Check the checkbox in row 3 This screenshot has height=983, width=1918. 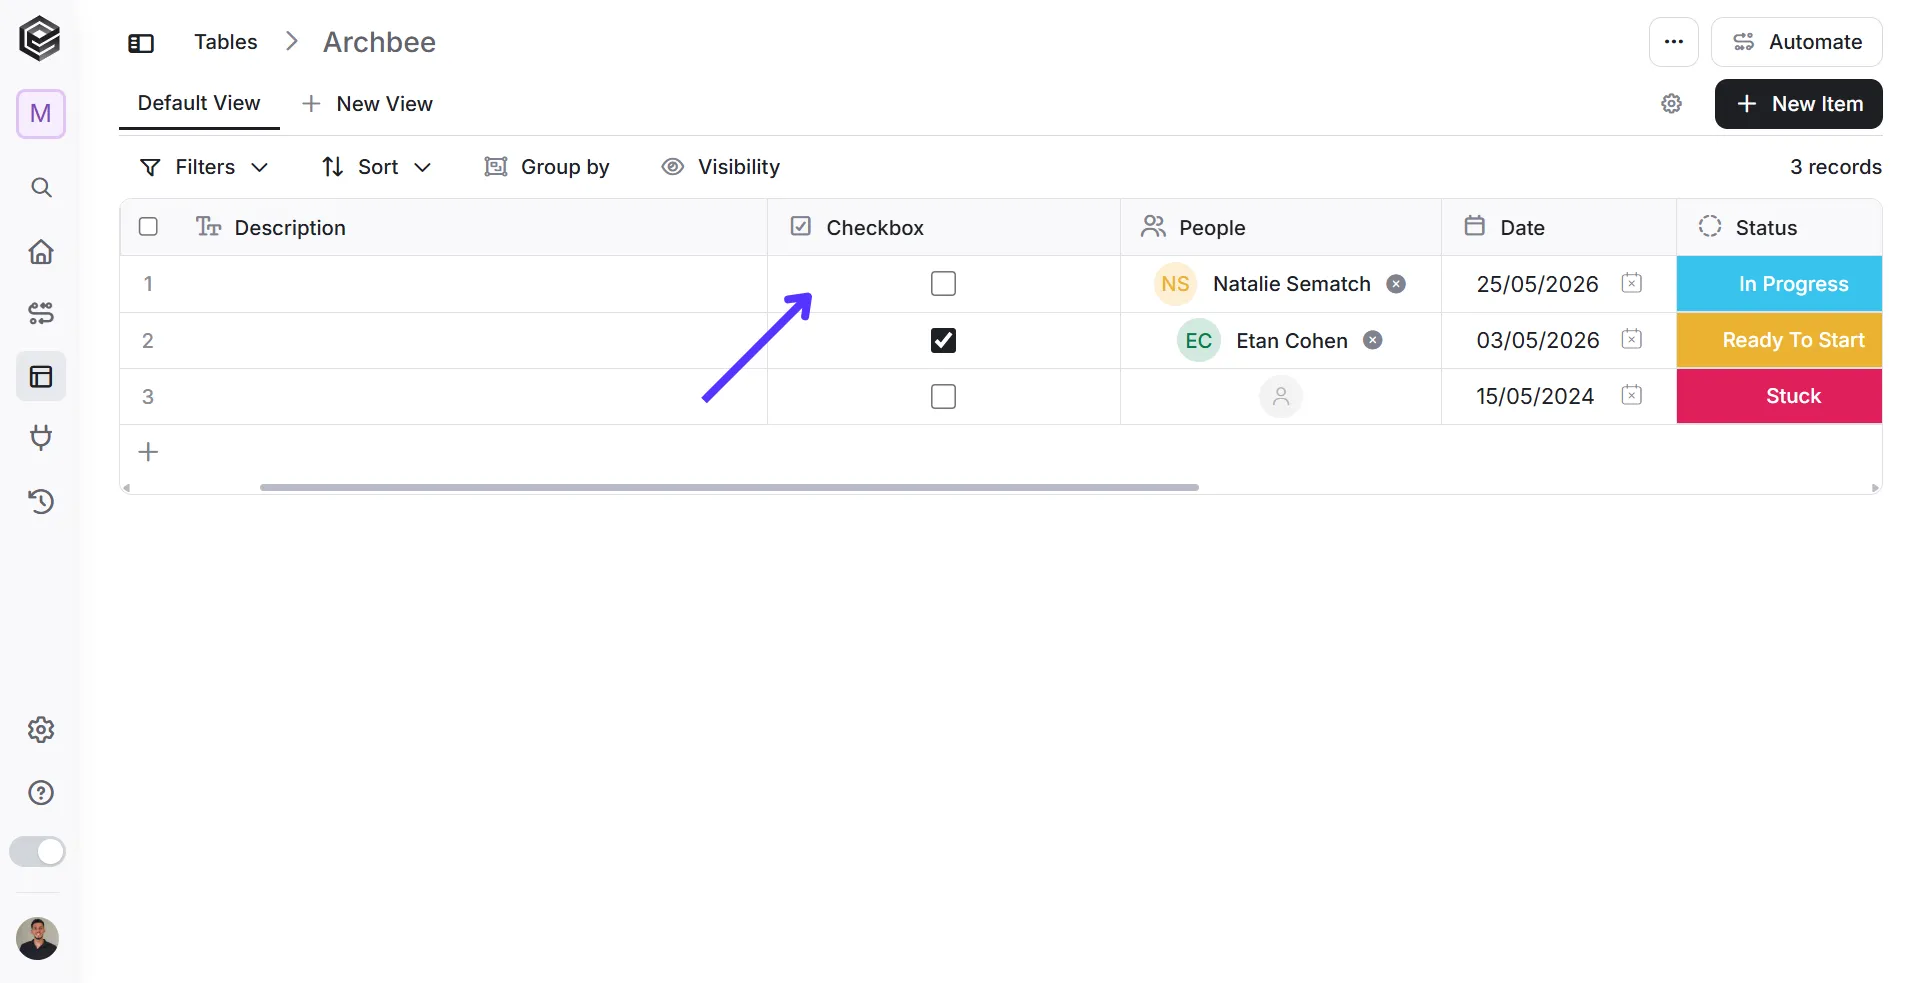coord(943,396)
